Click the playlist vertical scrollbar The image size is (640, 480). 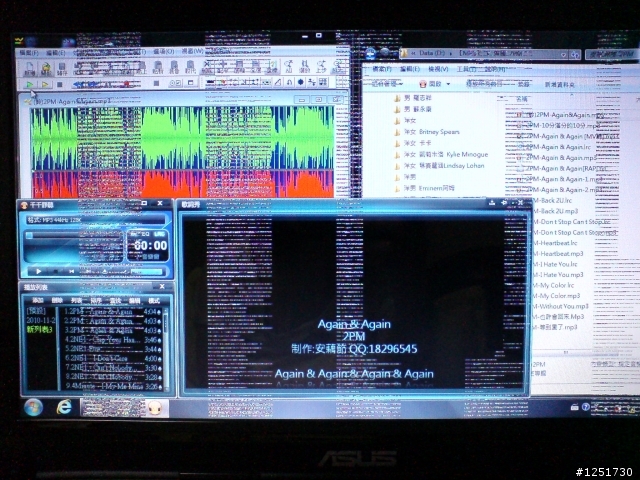(166, 349)
